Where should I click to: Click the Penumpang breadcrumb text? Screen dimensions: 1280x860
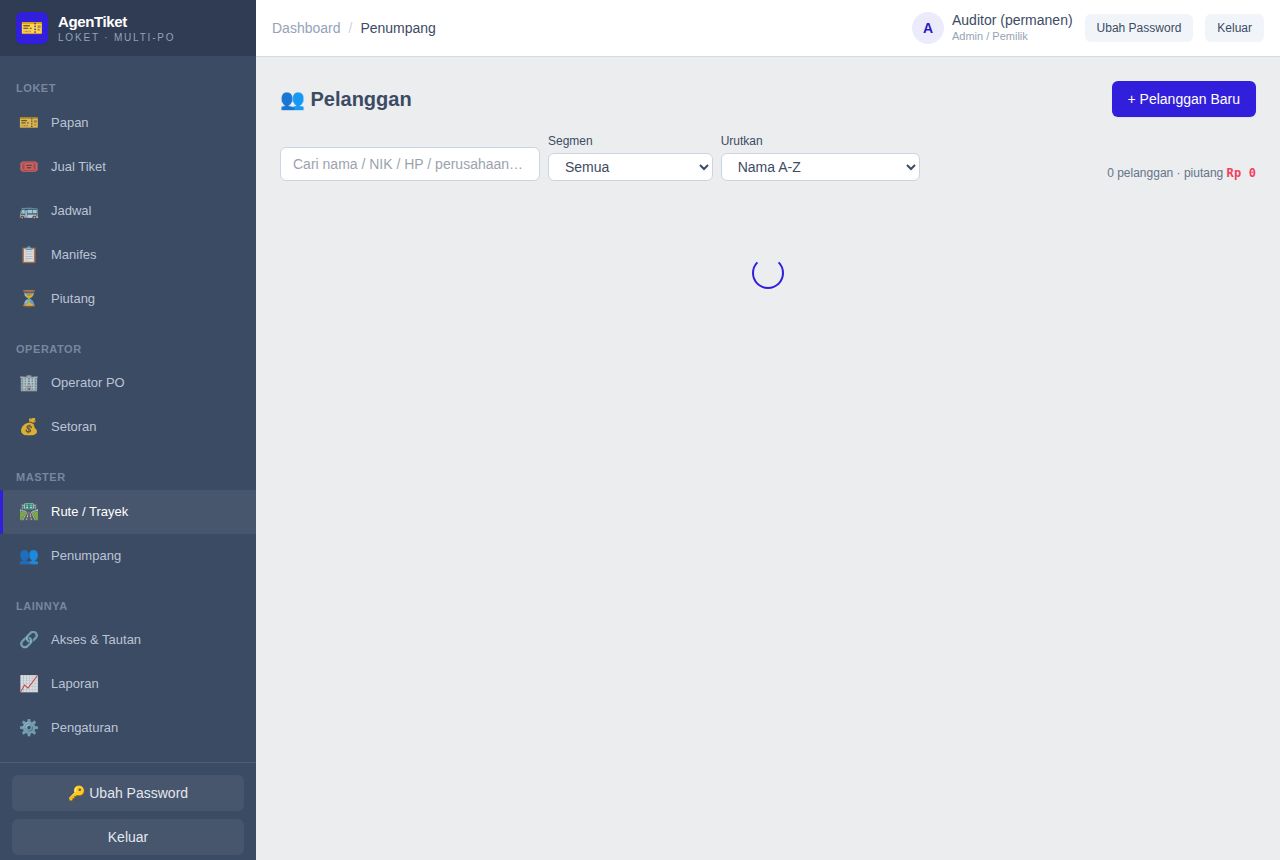click(x=398, y=28)
